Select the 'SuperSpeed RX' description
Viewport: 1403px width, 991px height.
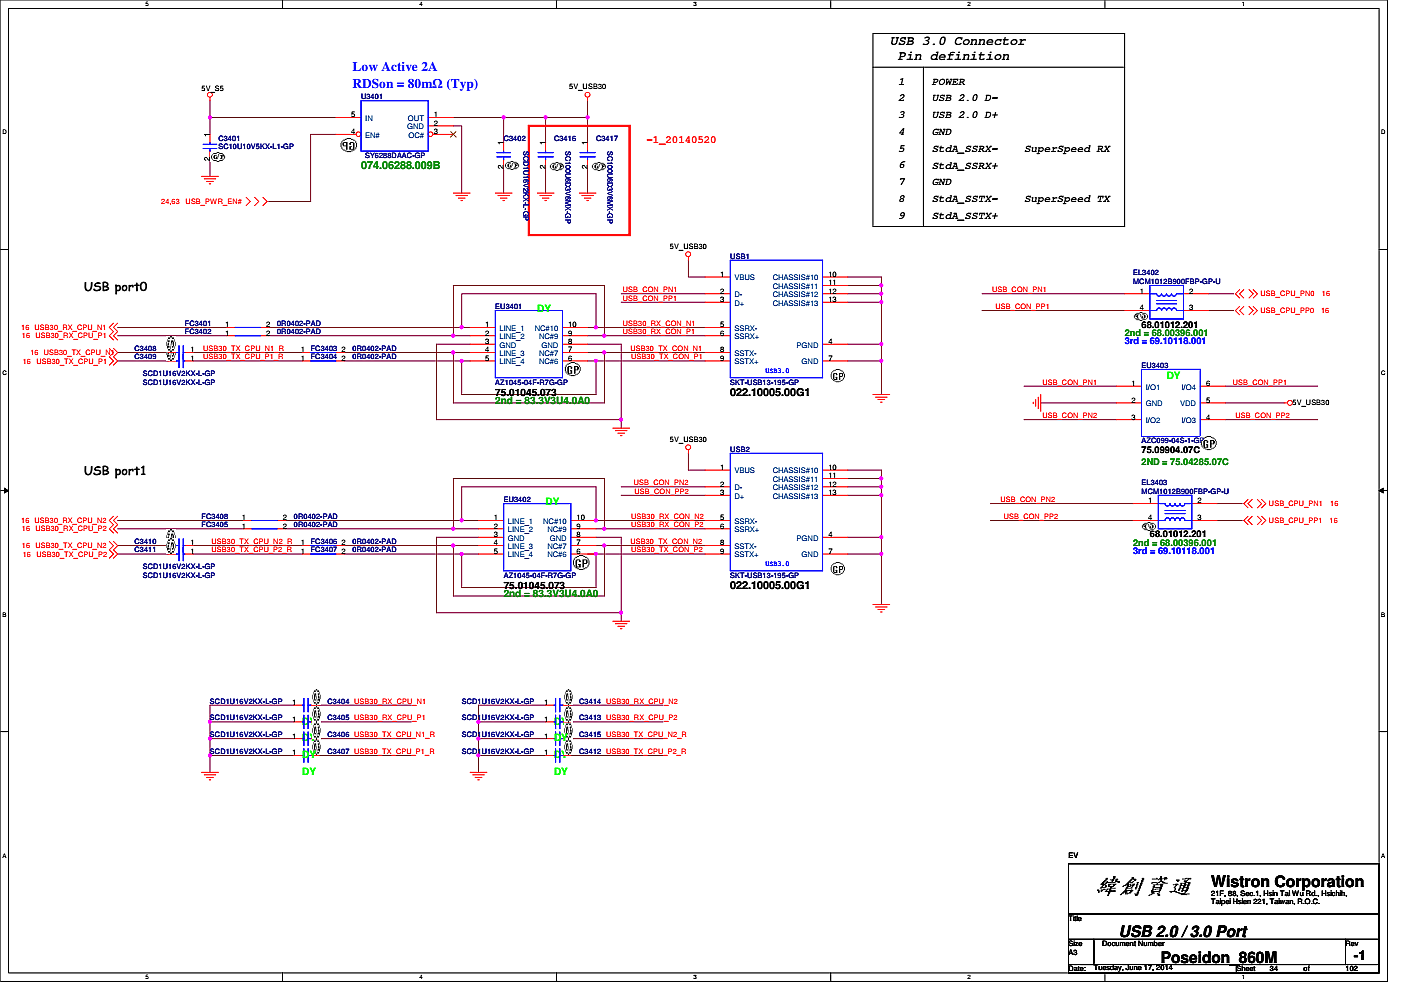coord(1067,149)
